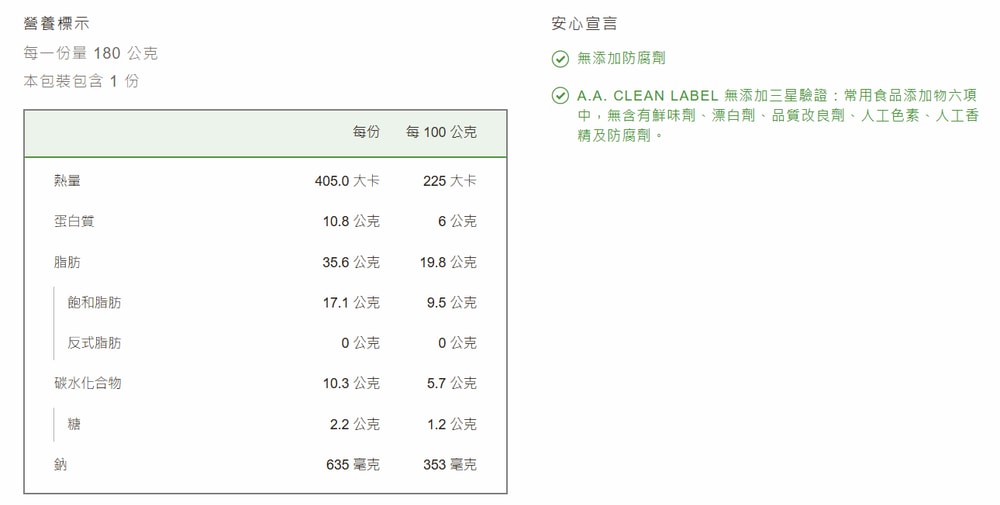Click the check icon beside 無添加防腐劑

tap(560, 59)
